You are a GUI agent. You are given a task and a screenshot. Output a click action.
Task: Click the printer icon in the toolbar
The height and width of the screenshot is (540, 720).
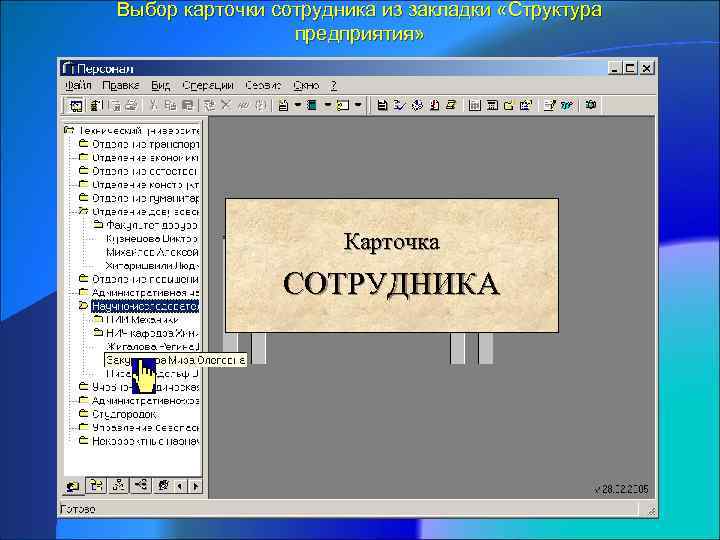[x=132, y=105]
